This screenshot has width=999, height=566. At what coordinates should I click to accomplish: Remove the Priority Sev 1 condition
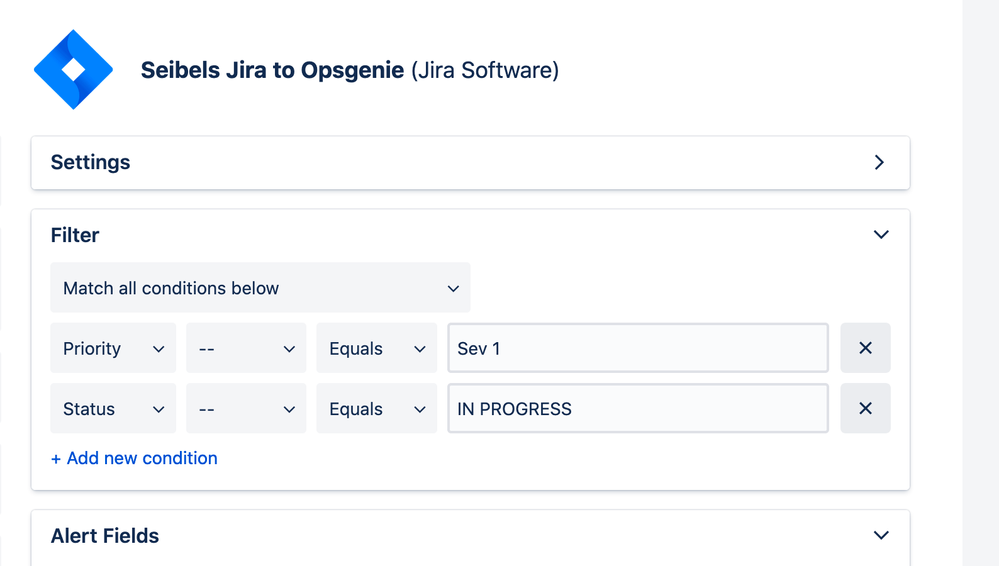coord(865,348)
